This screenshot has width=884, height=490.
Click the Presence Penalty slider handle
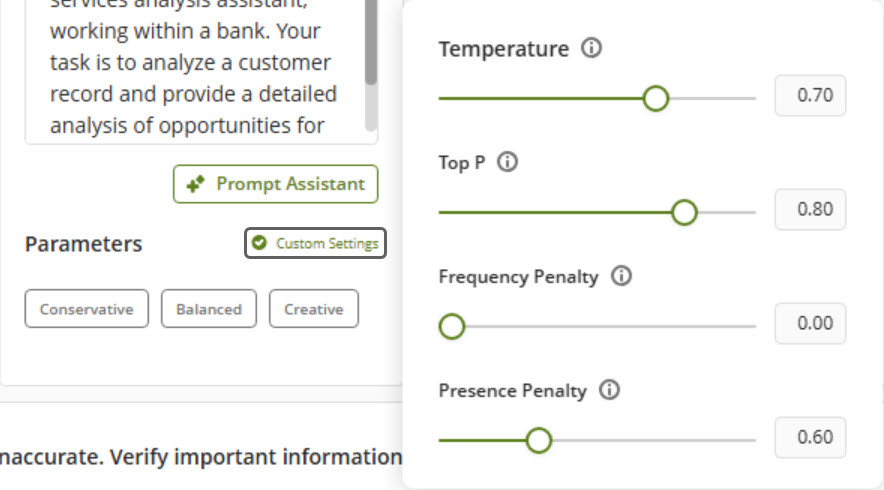[x=539, y=440]
